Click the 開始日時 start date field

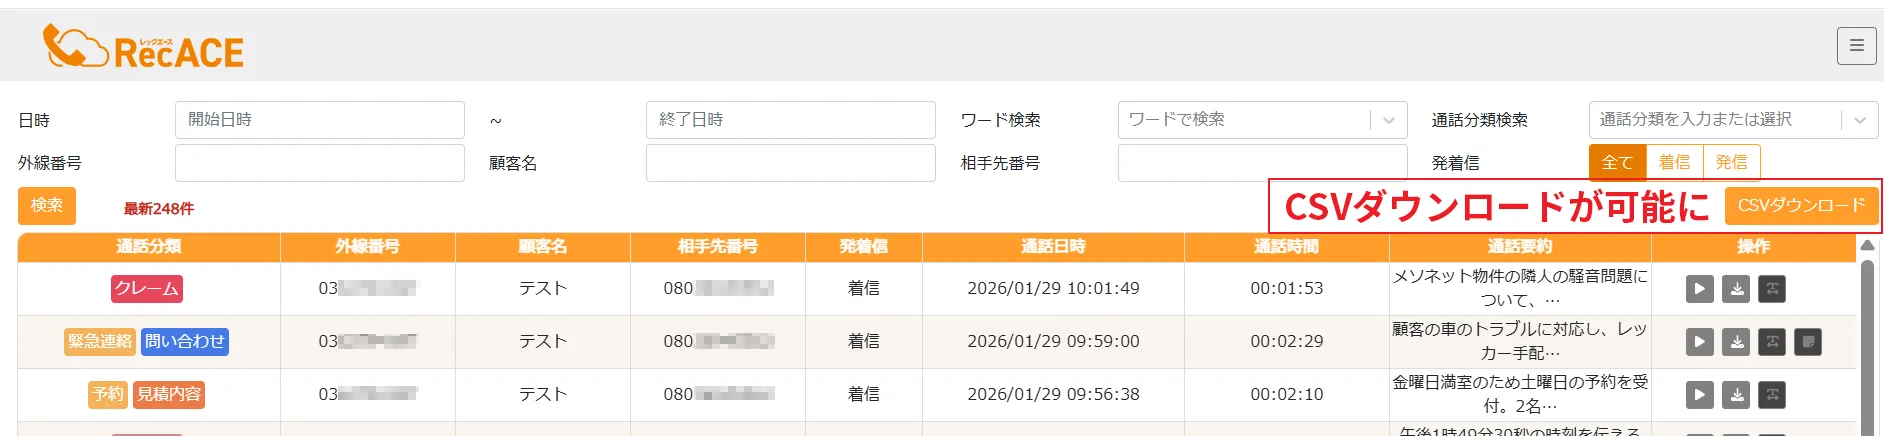tap(319, 120)
